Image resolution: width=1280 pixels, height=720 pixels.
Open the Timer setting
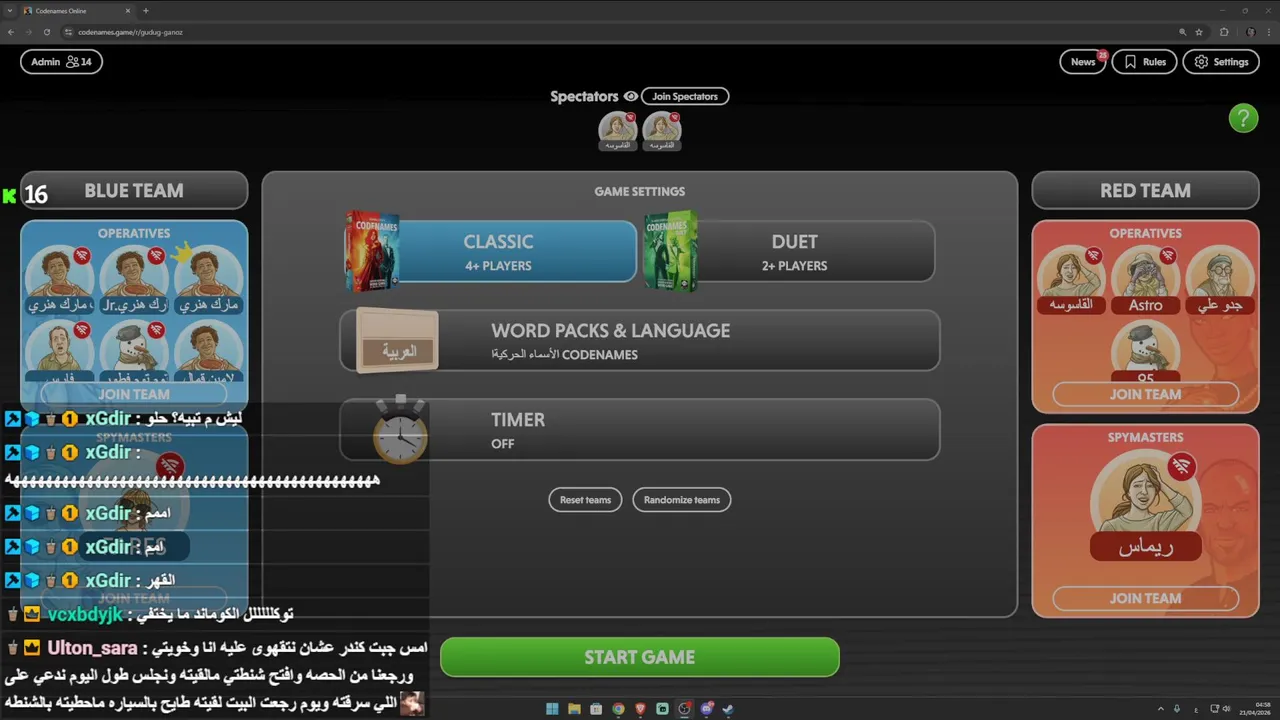640,430
